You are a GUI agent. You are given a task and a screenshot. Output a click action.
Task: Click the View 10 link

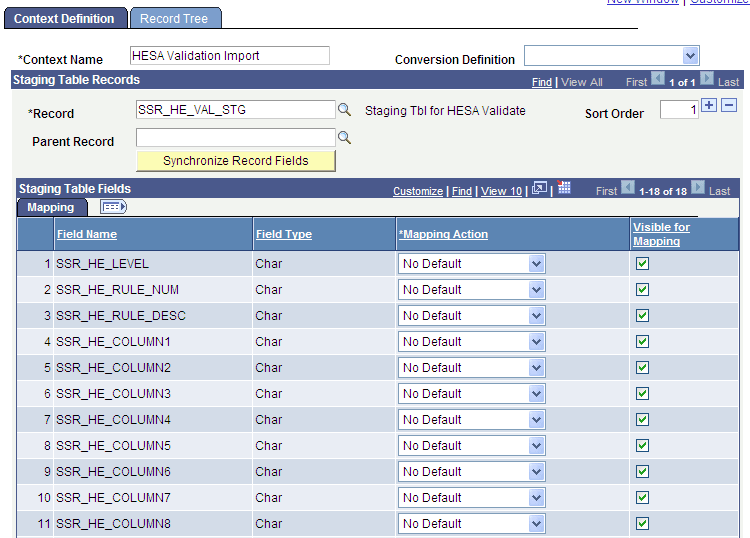501,191
